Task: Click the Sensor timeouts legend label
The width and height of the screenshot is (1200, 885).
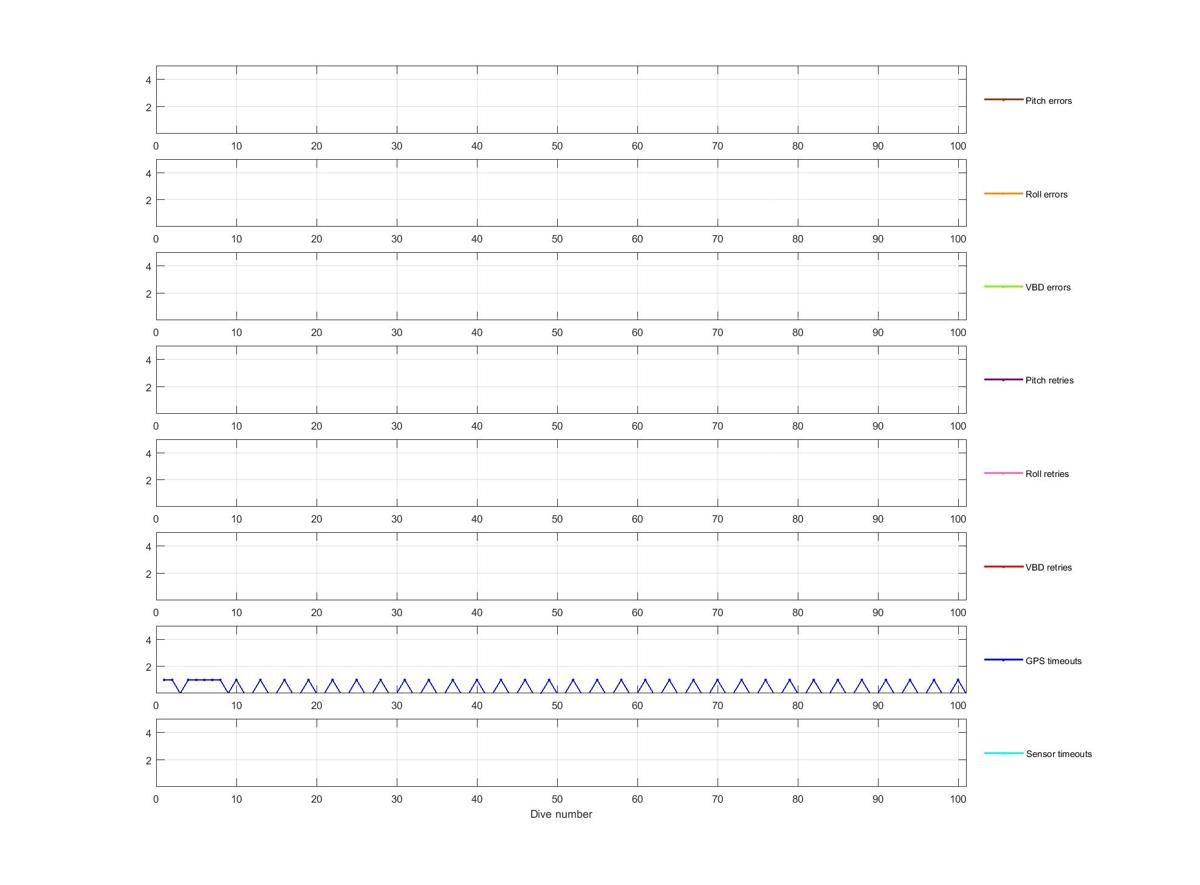Action: click(x=1059, y=754)
